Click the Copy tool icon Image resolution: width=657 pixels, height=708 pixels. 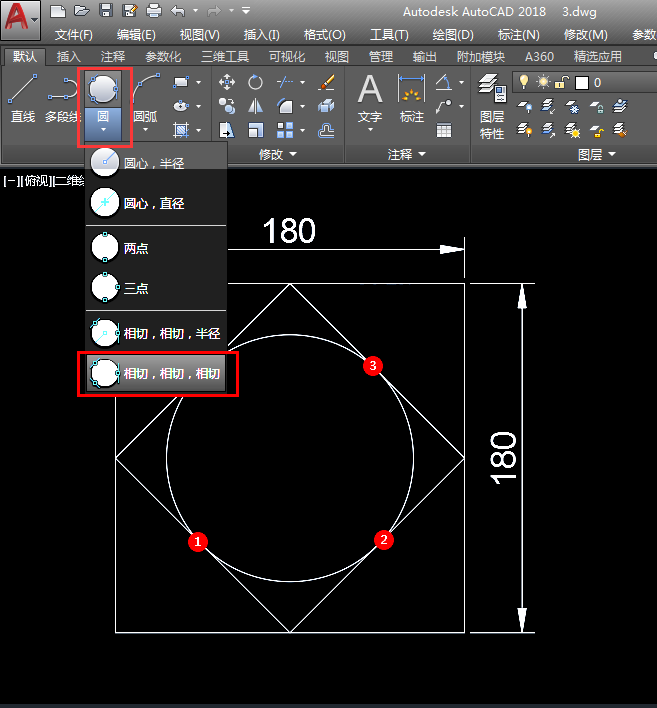tap(227, 106)
